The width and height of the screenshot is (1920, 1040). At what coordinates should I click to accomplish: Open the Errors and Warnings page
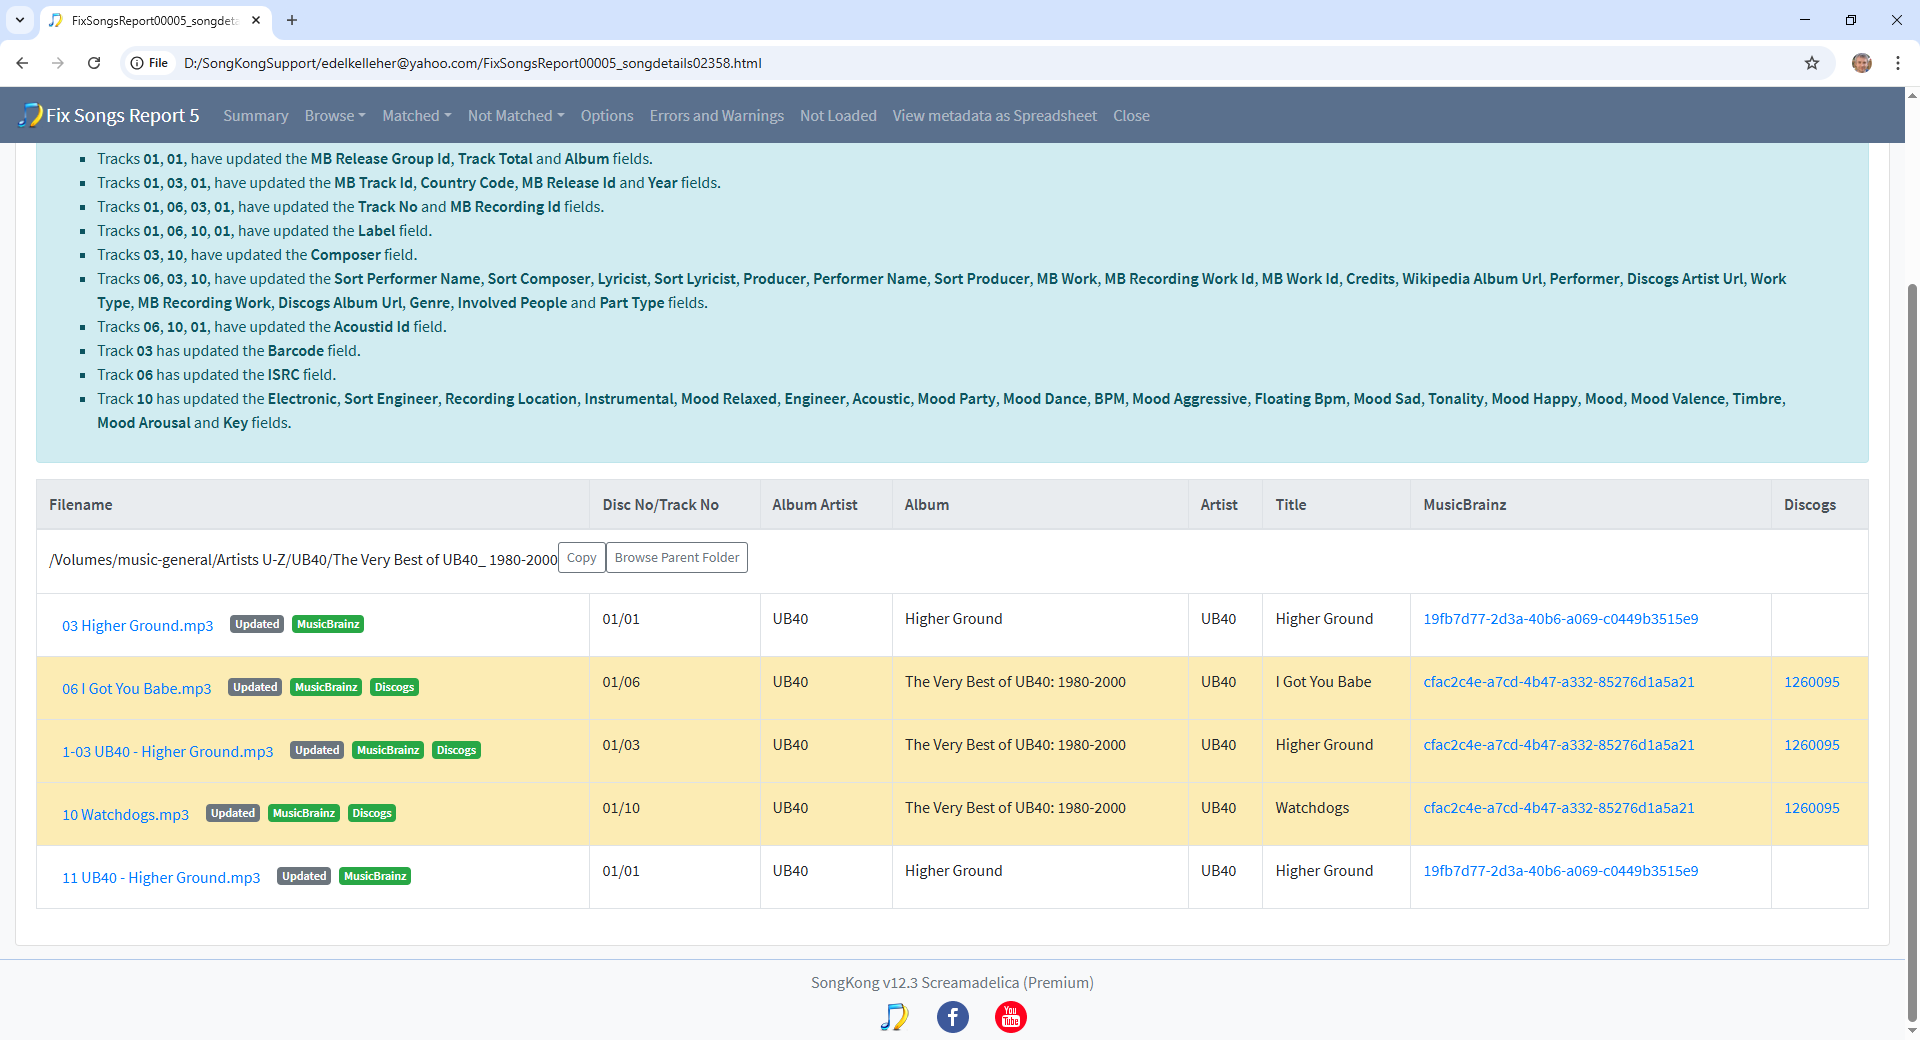(x=716, y=116)
